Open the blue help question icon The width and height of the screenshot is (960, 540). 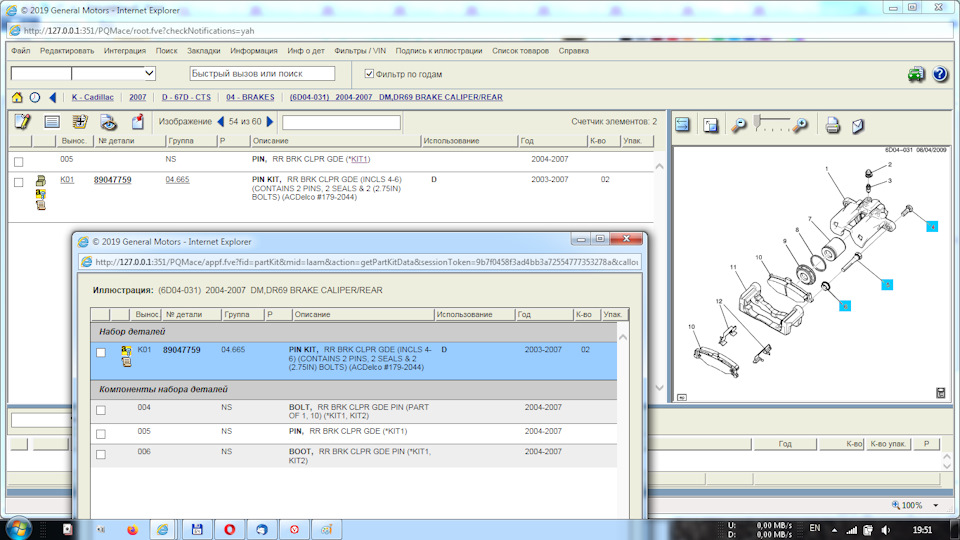click(x=940, y=74)
